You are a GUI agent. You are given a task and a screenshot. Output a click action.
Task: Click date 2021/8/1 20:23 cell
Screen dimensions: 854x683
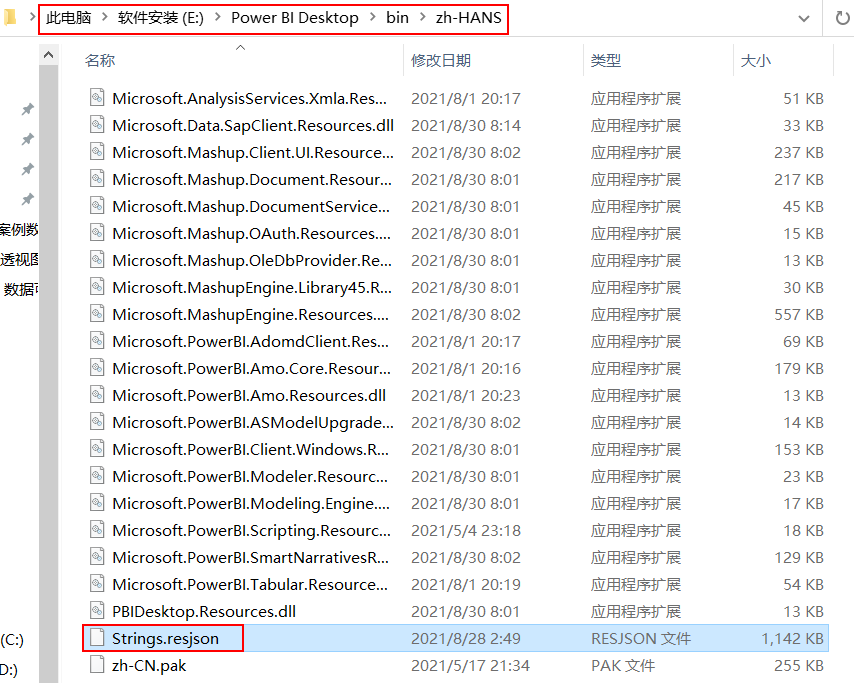point(466,395)
